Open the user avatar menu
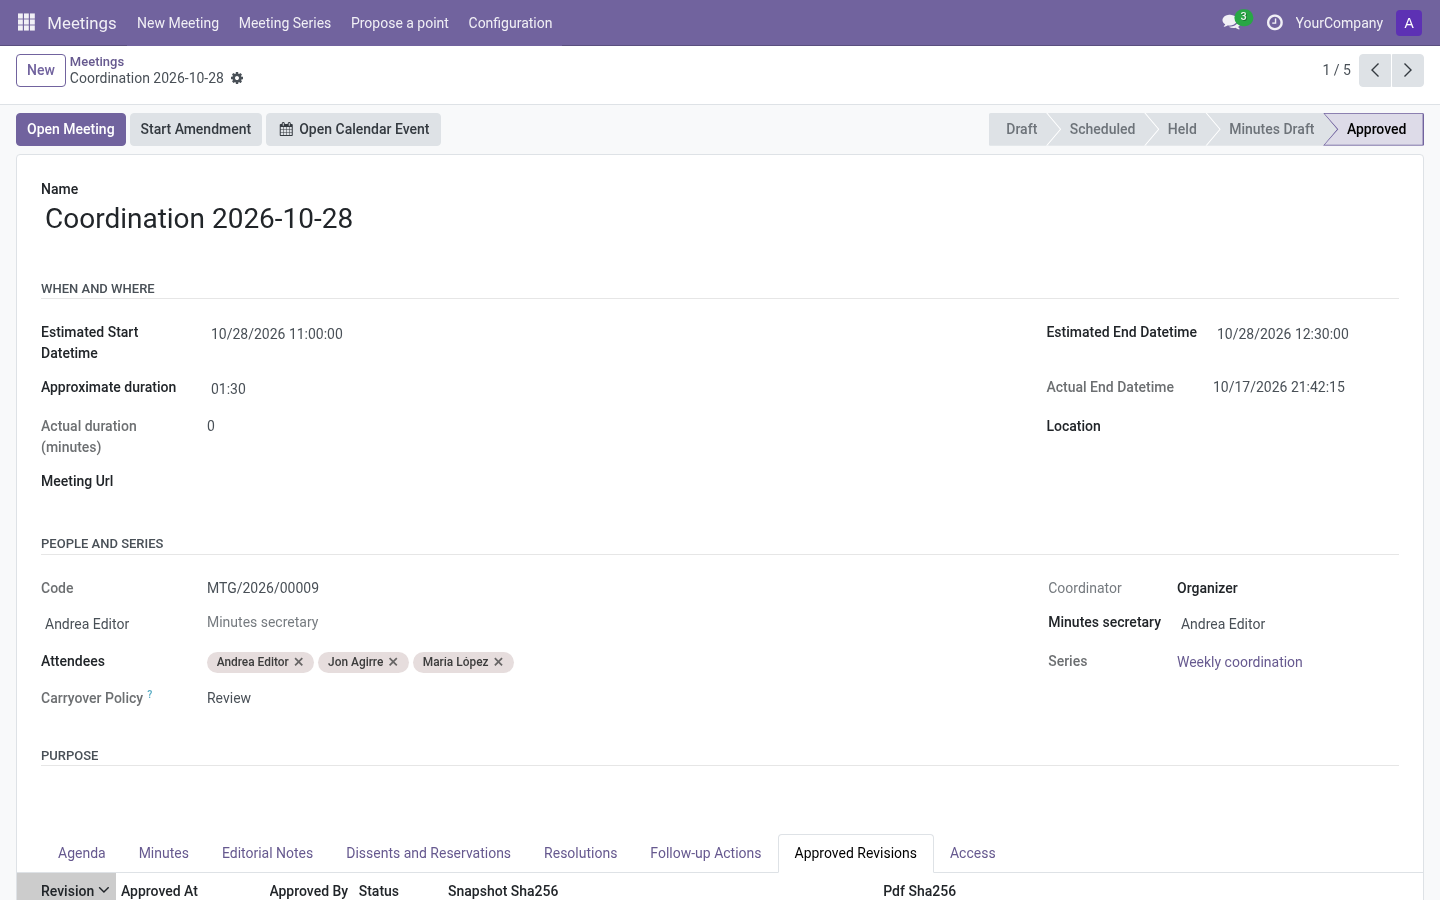The image size is (1440, 900). click(x=1409, y=23)
